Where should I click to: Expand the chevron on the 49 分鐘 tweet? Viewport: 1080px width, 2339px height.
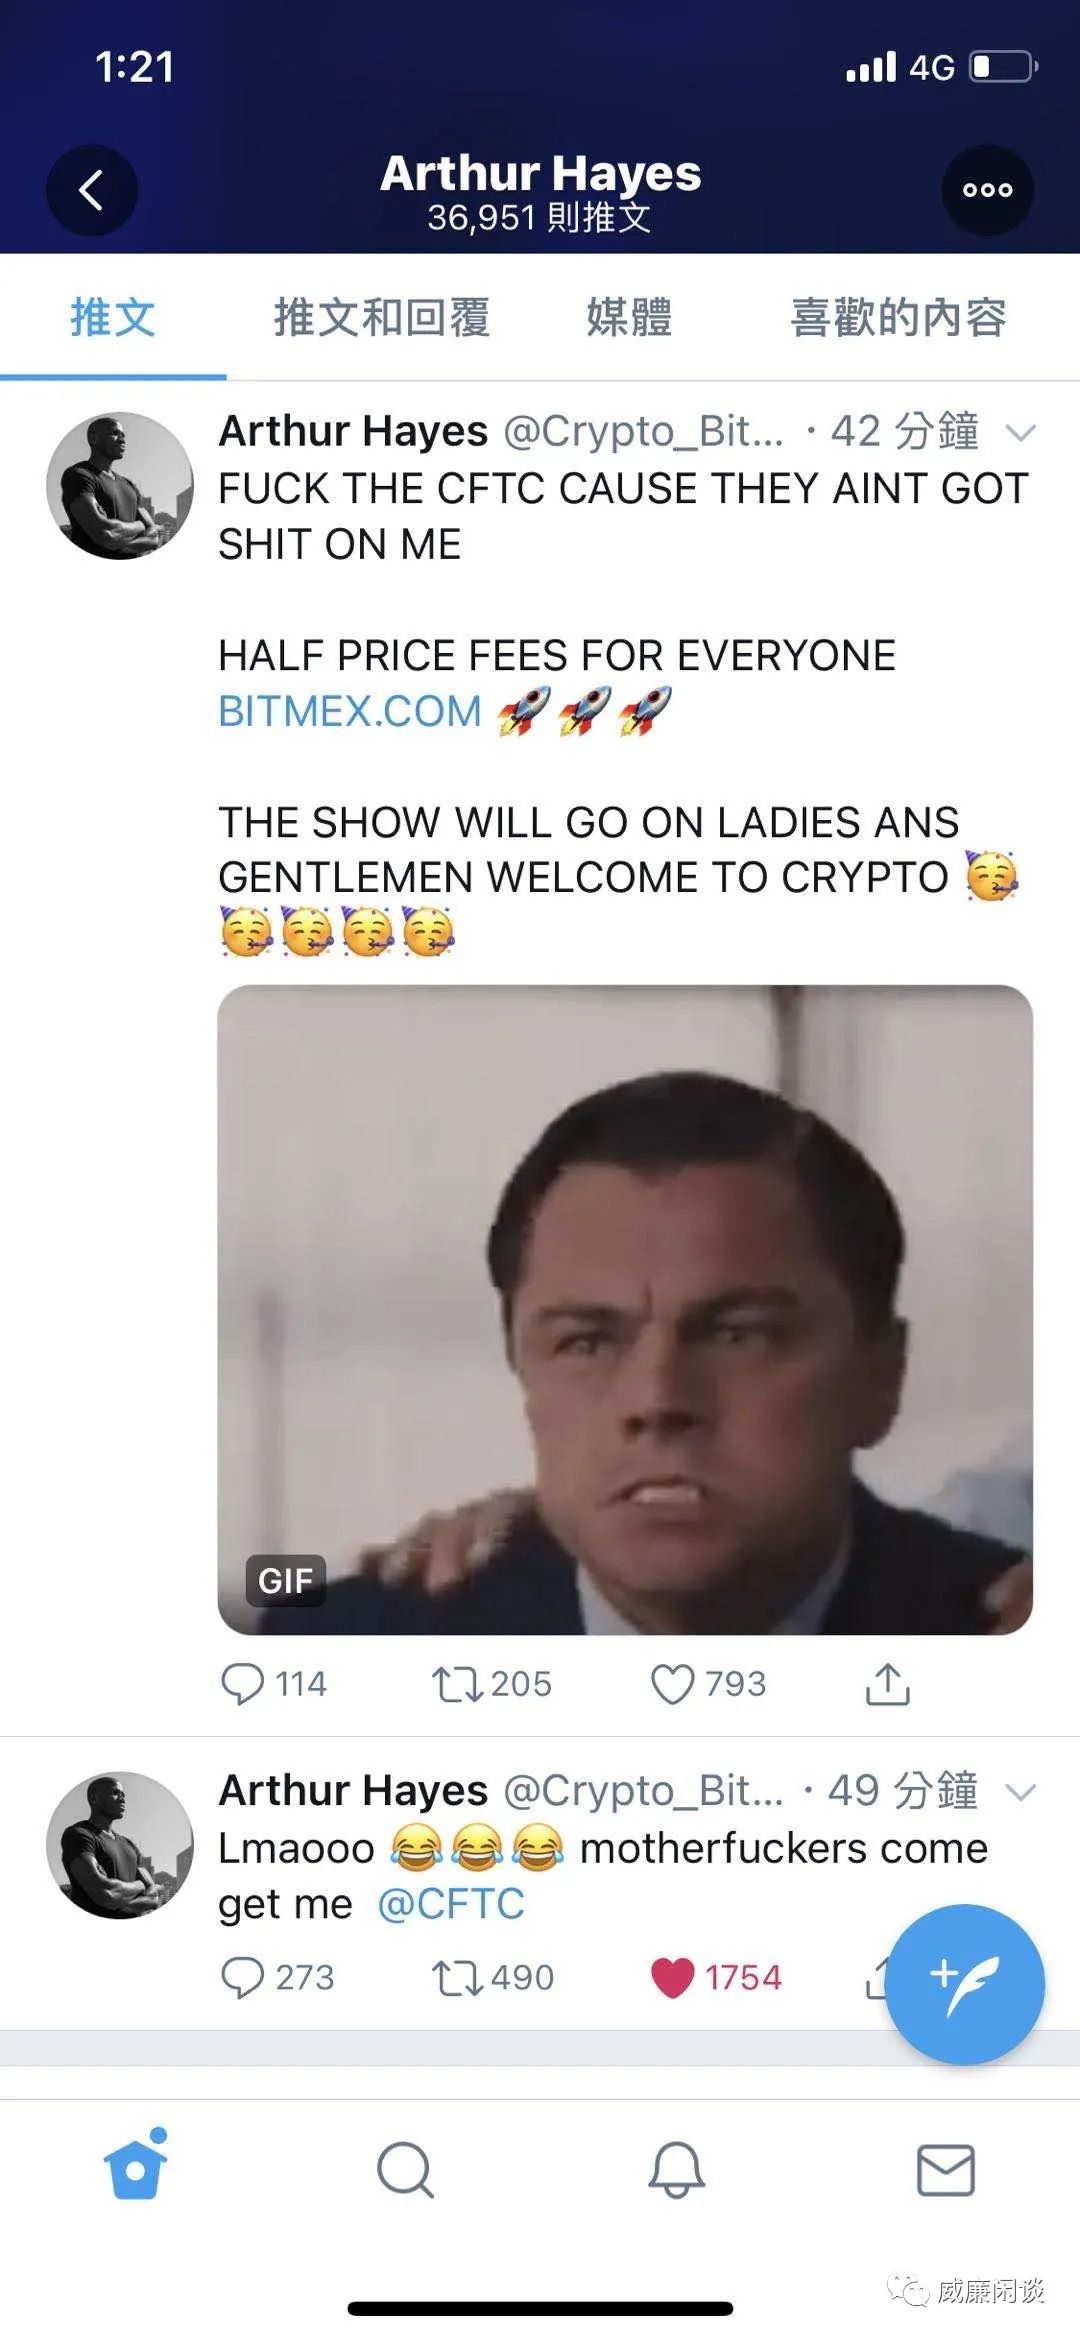coord(1020,1792)
